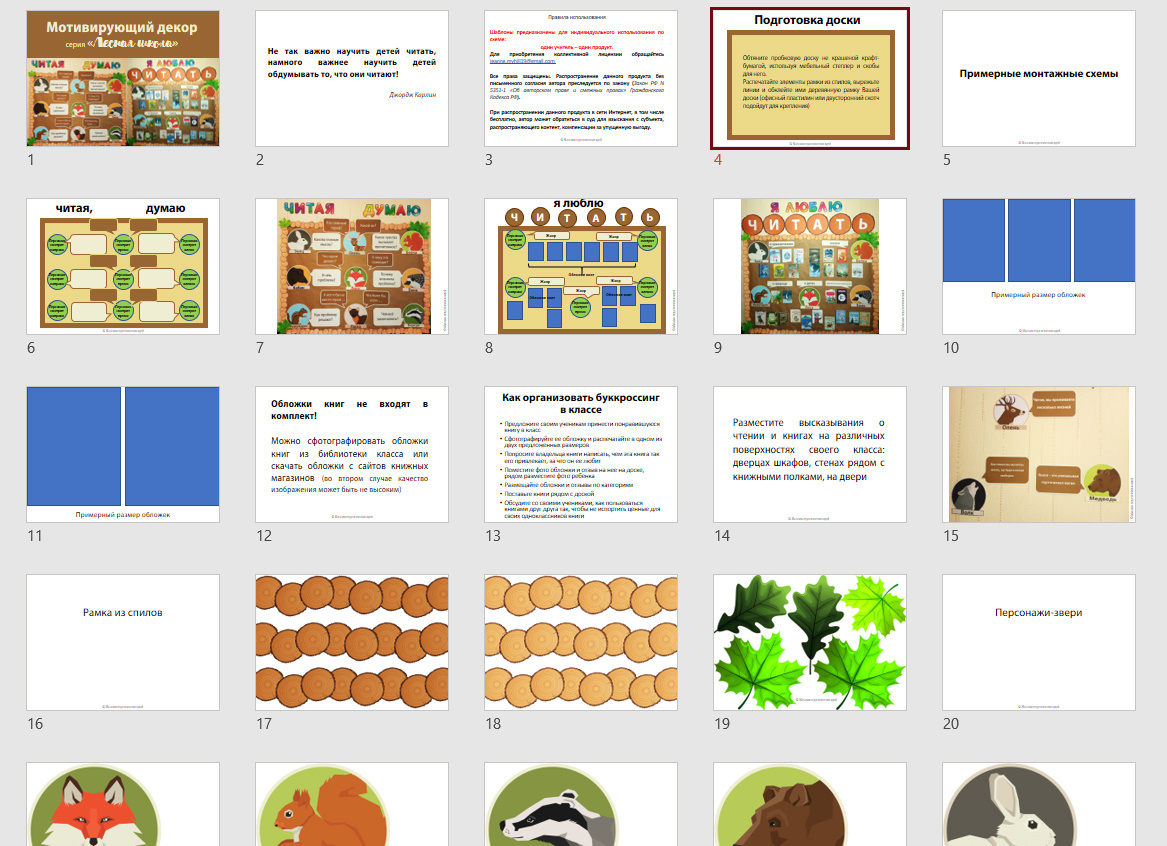Select the Рамка из спилов slide
This screenshot has height=846, width=1167.
pyautogui.click(x=123, y=642)
